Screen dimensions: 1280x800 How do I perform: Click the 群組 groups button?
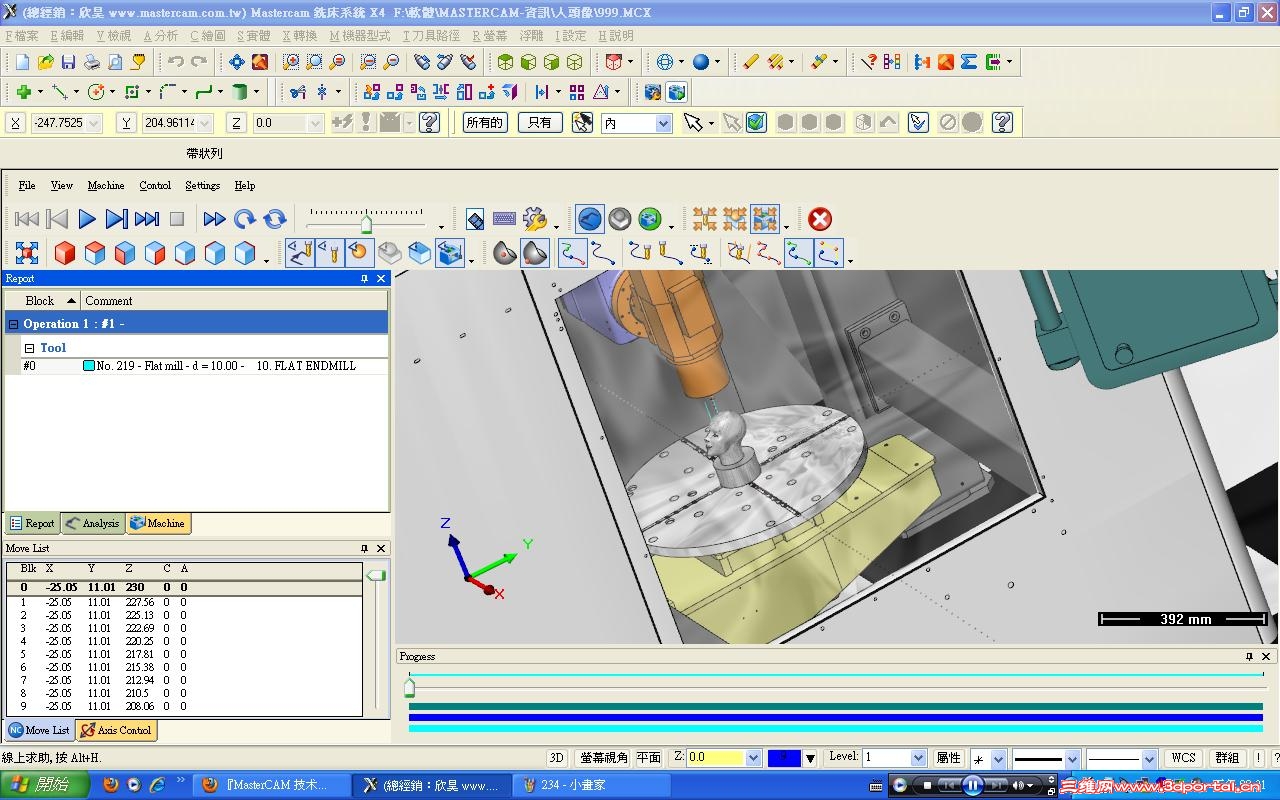(1227, 758)
